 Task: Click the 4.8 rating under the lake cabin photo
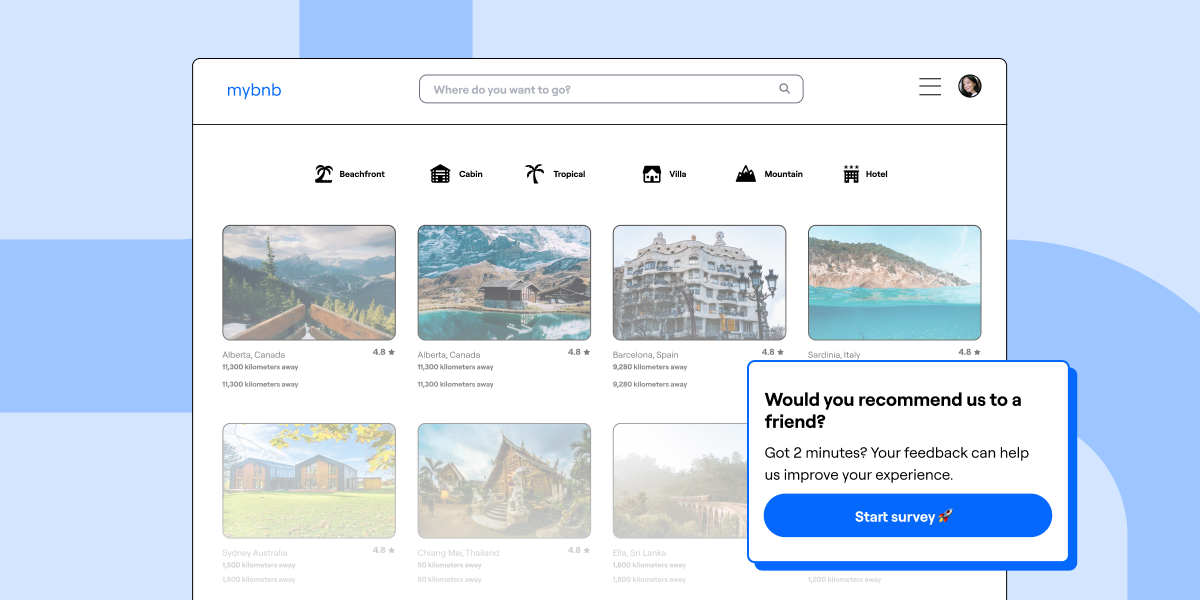click(579, 352)
